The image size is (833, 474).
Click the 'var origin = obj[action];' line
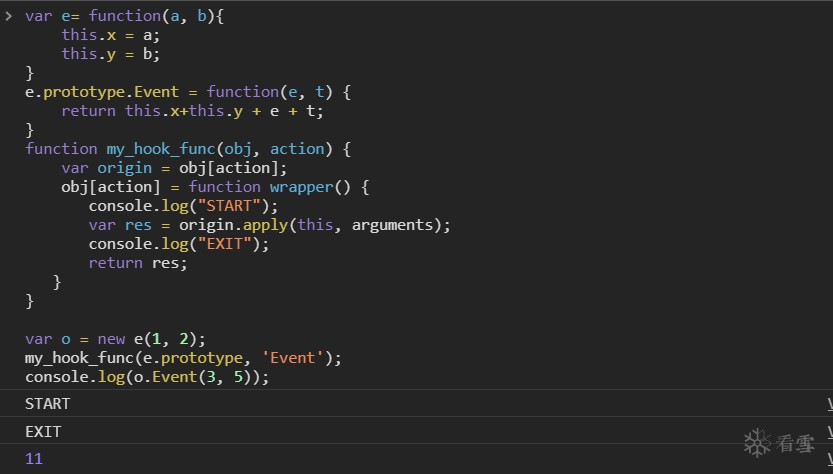tap(174, 168)
